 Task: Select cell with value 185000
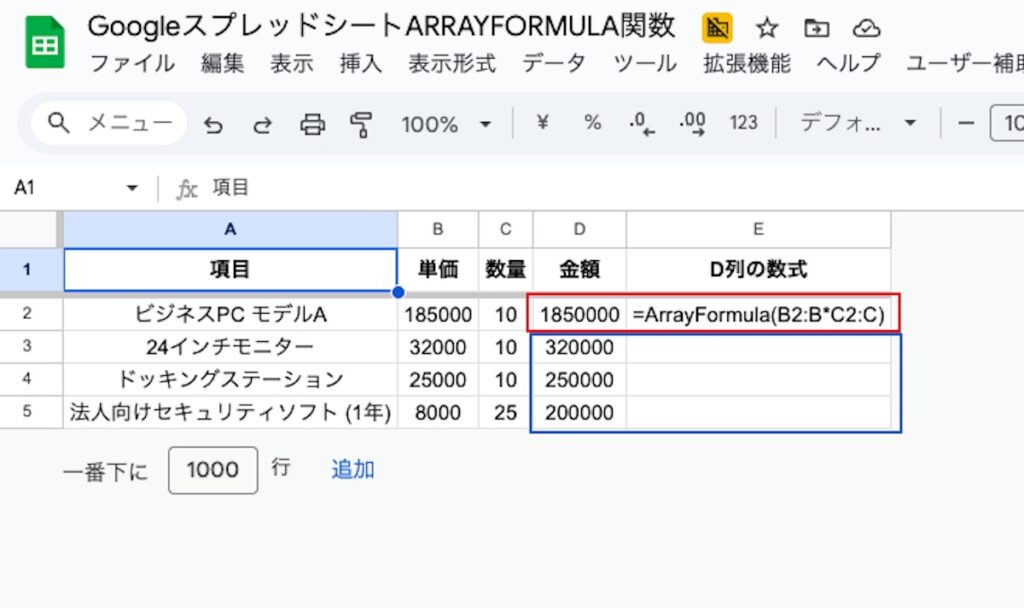point(438,314)
